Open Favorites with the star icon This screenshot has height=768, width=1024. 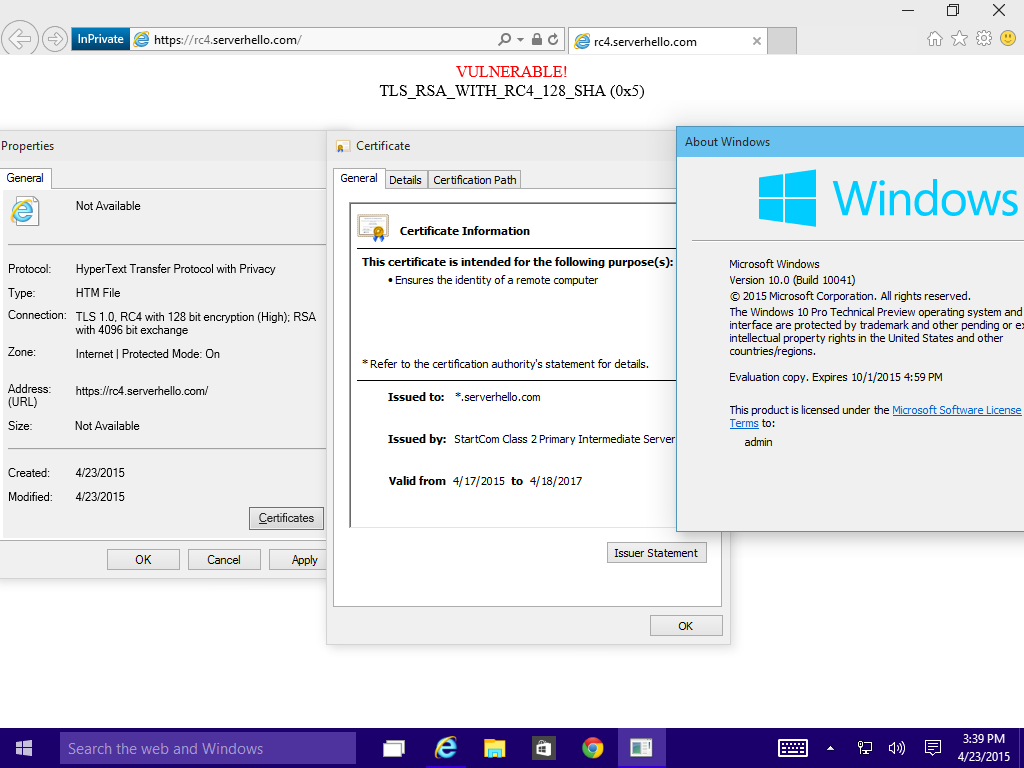tap(959, 39)
